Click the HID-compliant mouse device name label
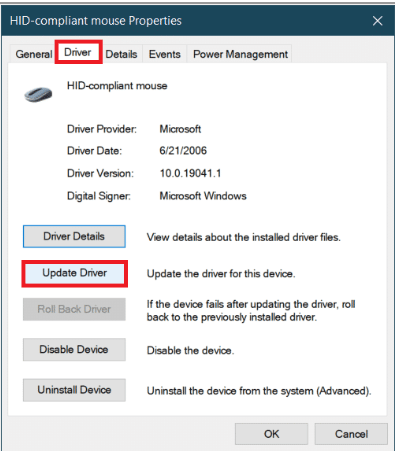395x451 pixels. pos(117,86)
